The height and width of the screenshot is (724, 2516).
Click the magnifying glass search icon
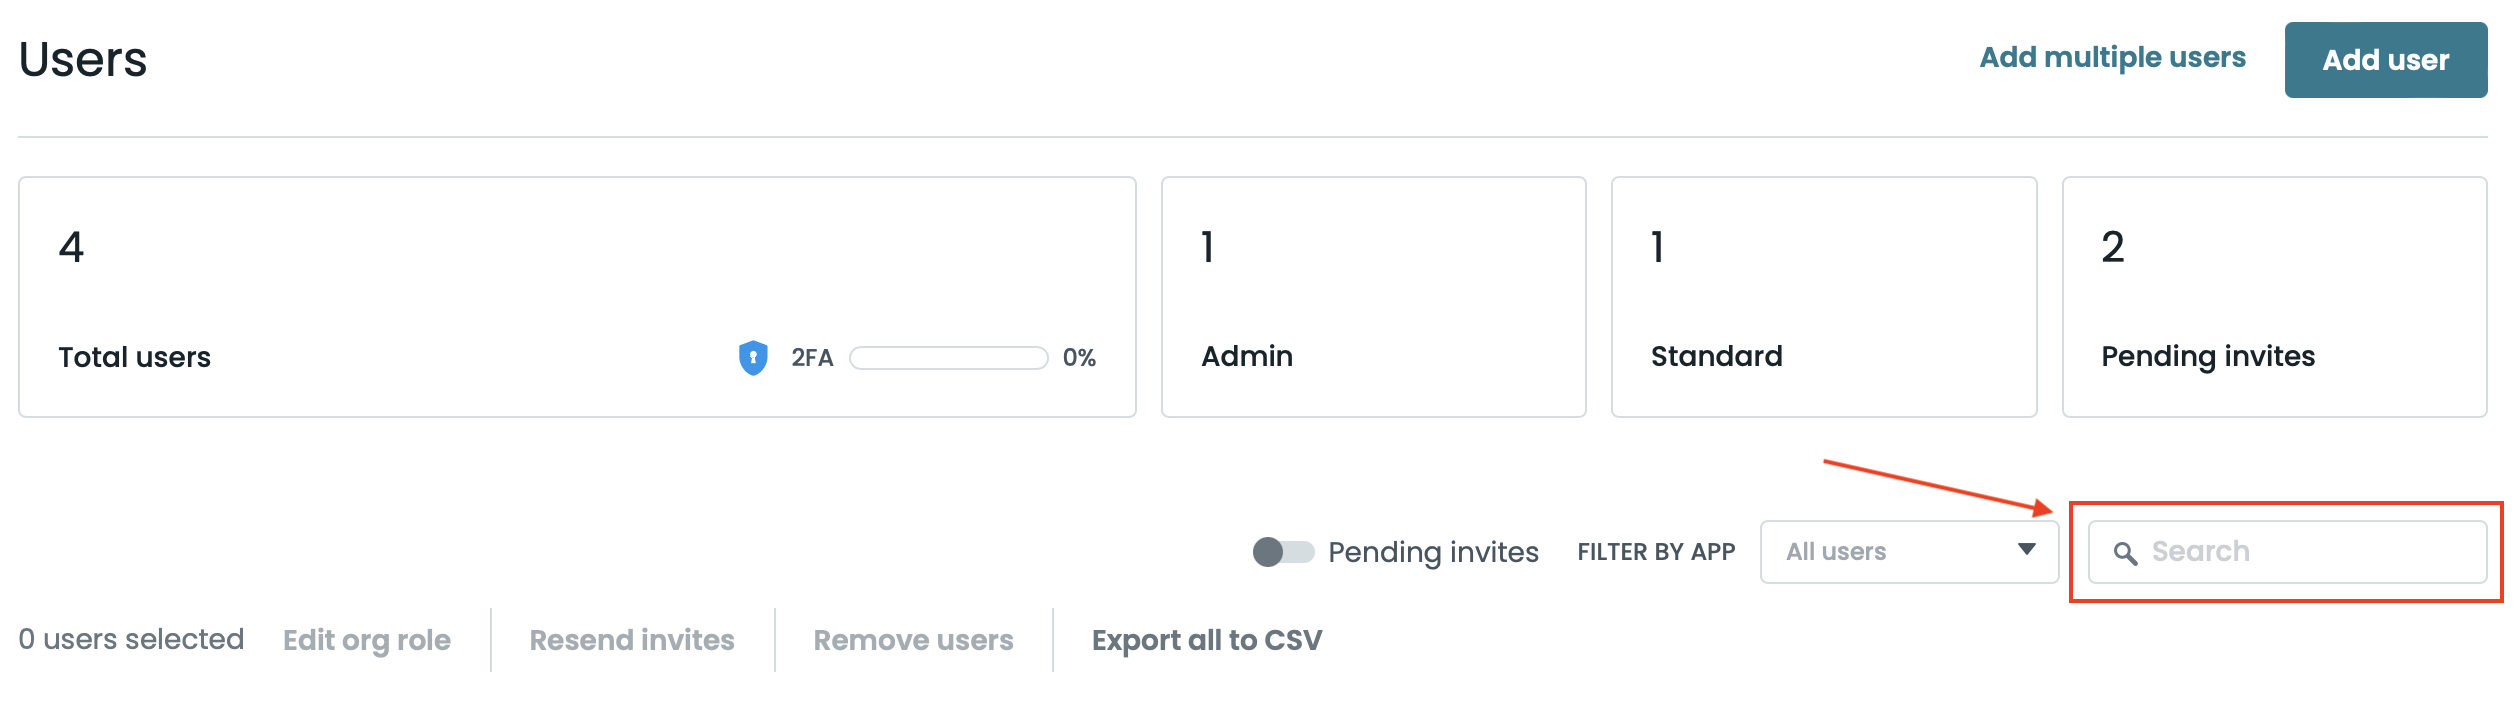coord(2125,553)
